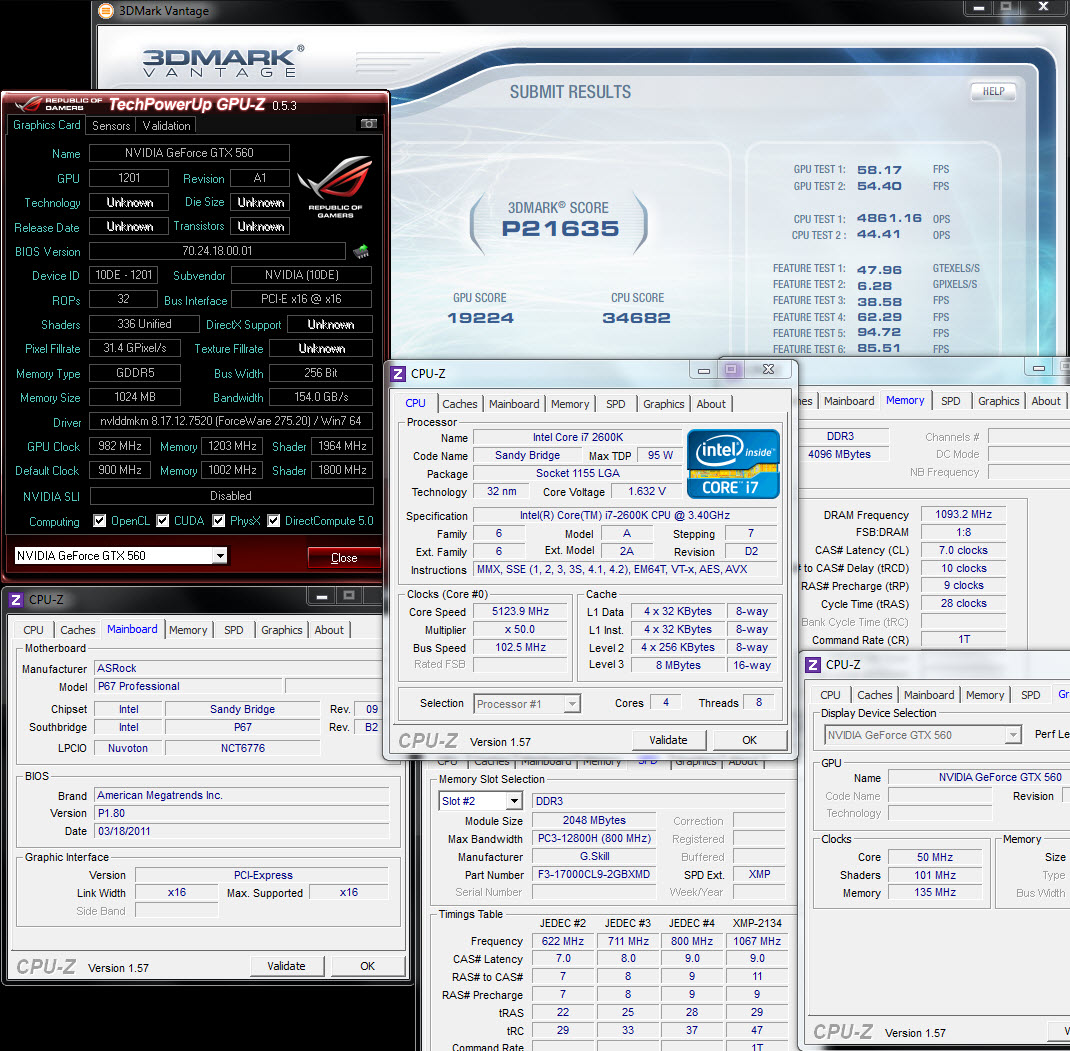Click OK in the Mainboard CPU-Z window
Image resolution: width=1070 pixels, height=1051 pixels.
(367, 966)
